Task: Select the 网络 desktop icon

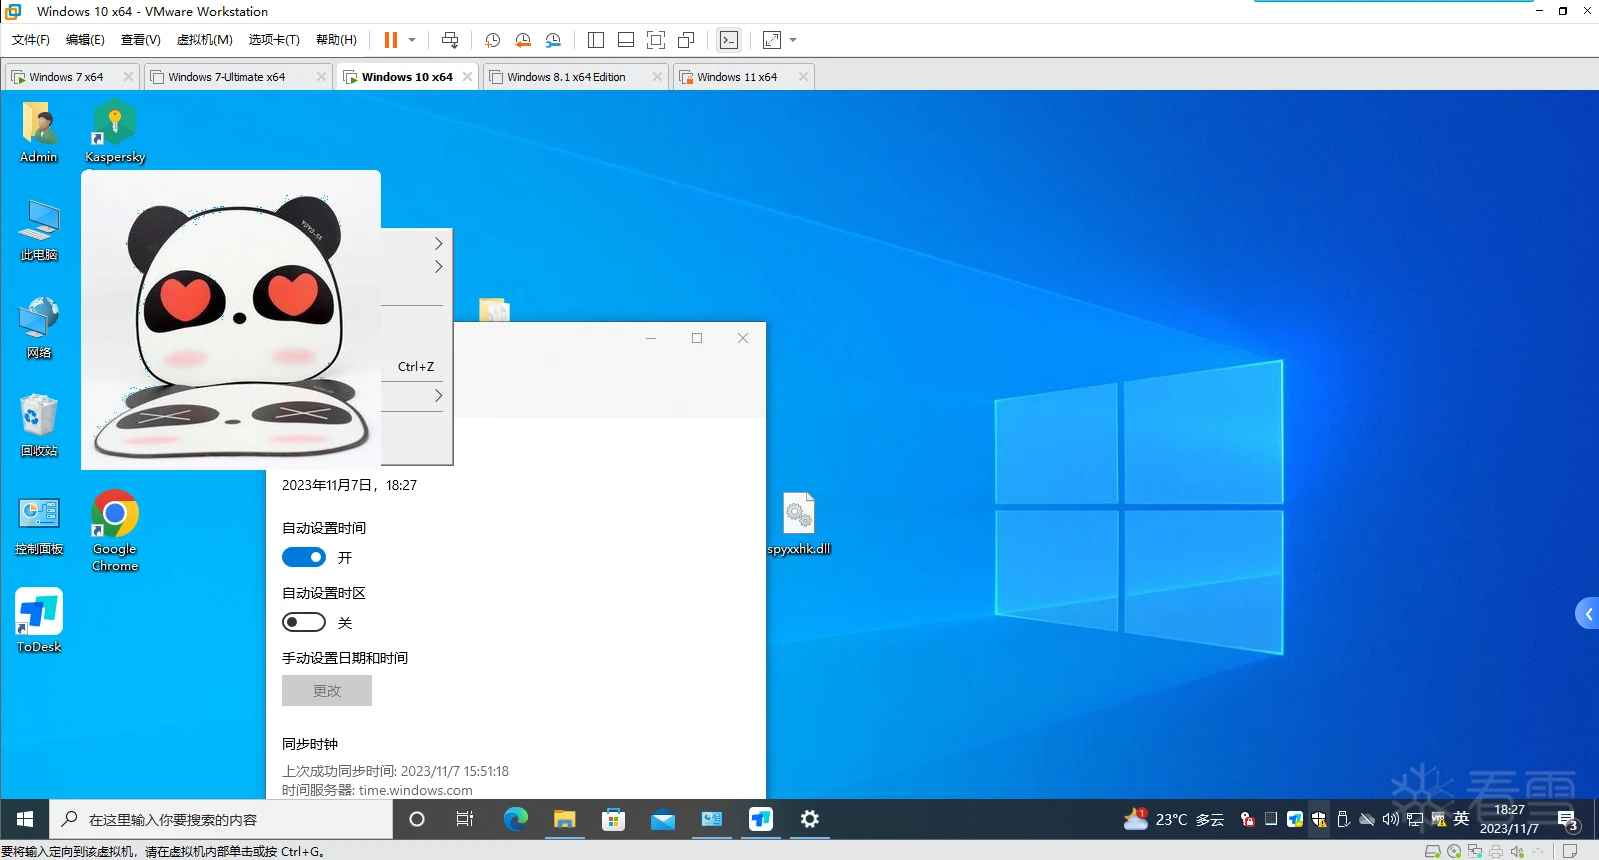Action: 39,328
